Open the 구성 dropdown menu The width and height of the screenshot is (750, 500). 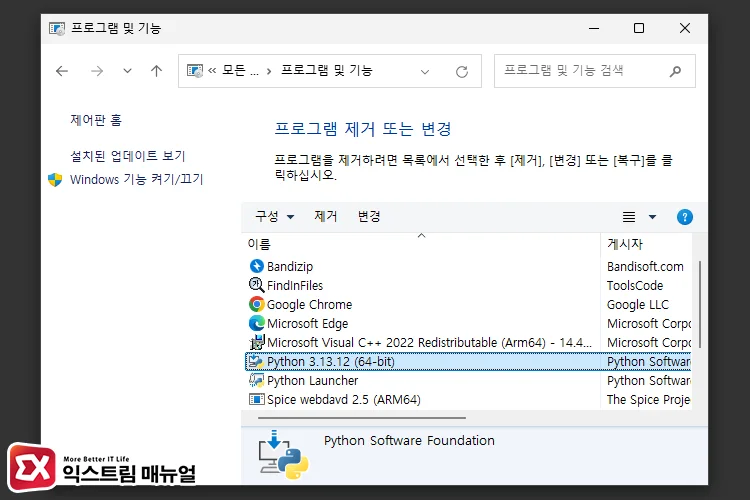[275, 217]
